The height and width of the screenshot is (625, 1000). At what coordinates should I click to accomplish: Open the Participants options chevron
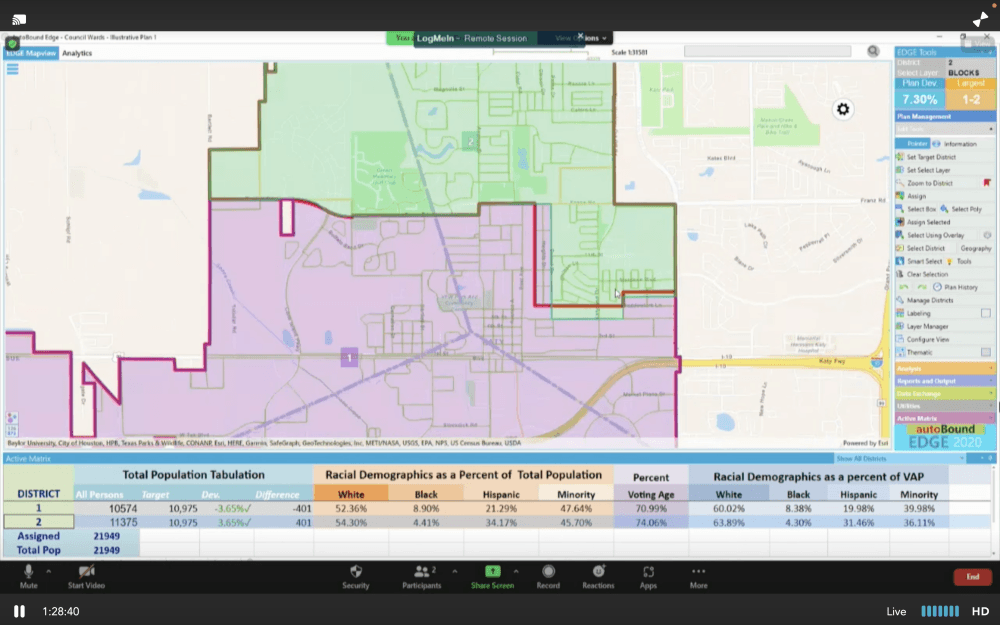454,571
